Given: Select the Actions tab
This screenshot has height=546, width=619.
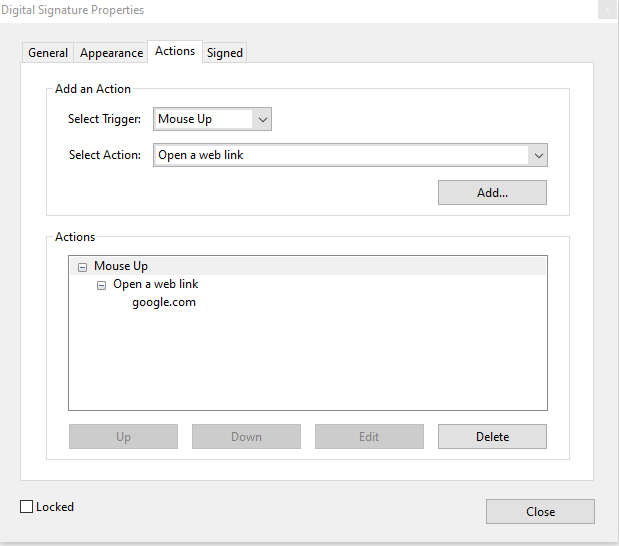Looking at the screenshot, I should pyautogui.click(x=175, y=51).
